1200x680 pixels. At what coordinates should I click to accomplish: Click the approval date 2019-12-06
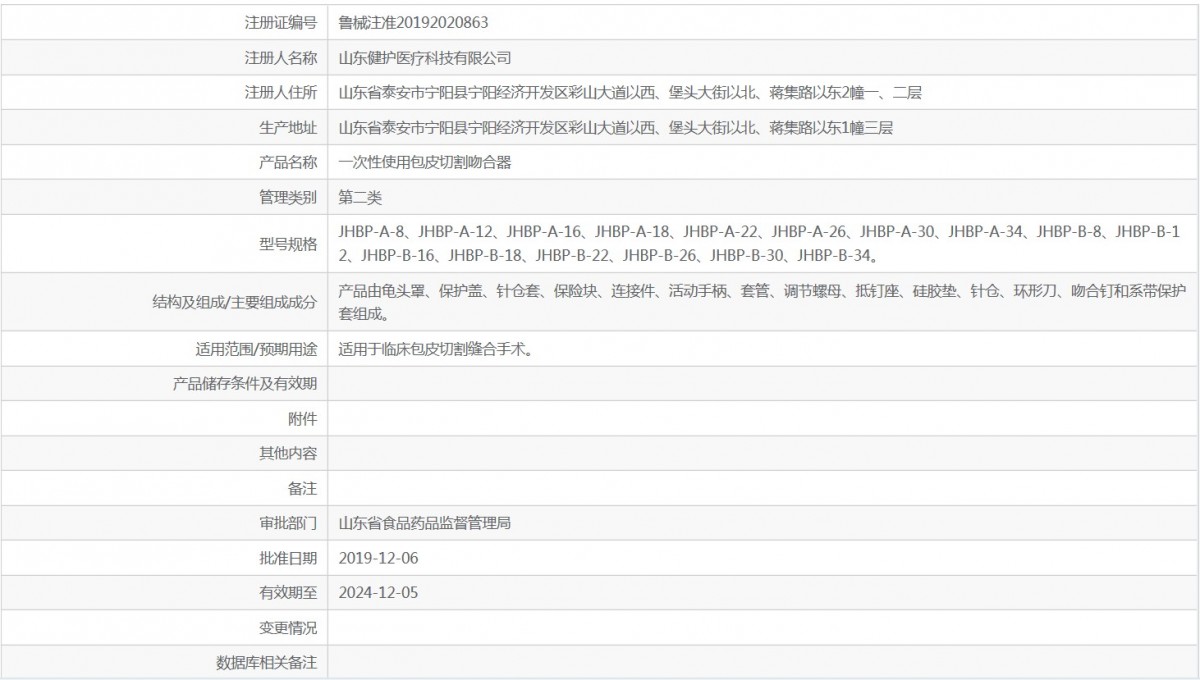tap(378, 558)
